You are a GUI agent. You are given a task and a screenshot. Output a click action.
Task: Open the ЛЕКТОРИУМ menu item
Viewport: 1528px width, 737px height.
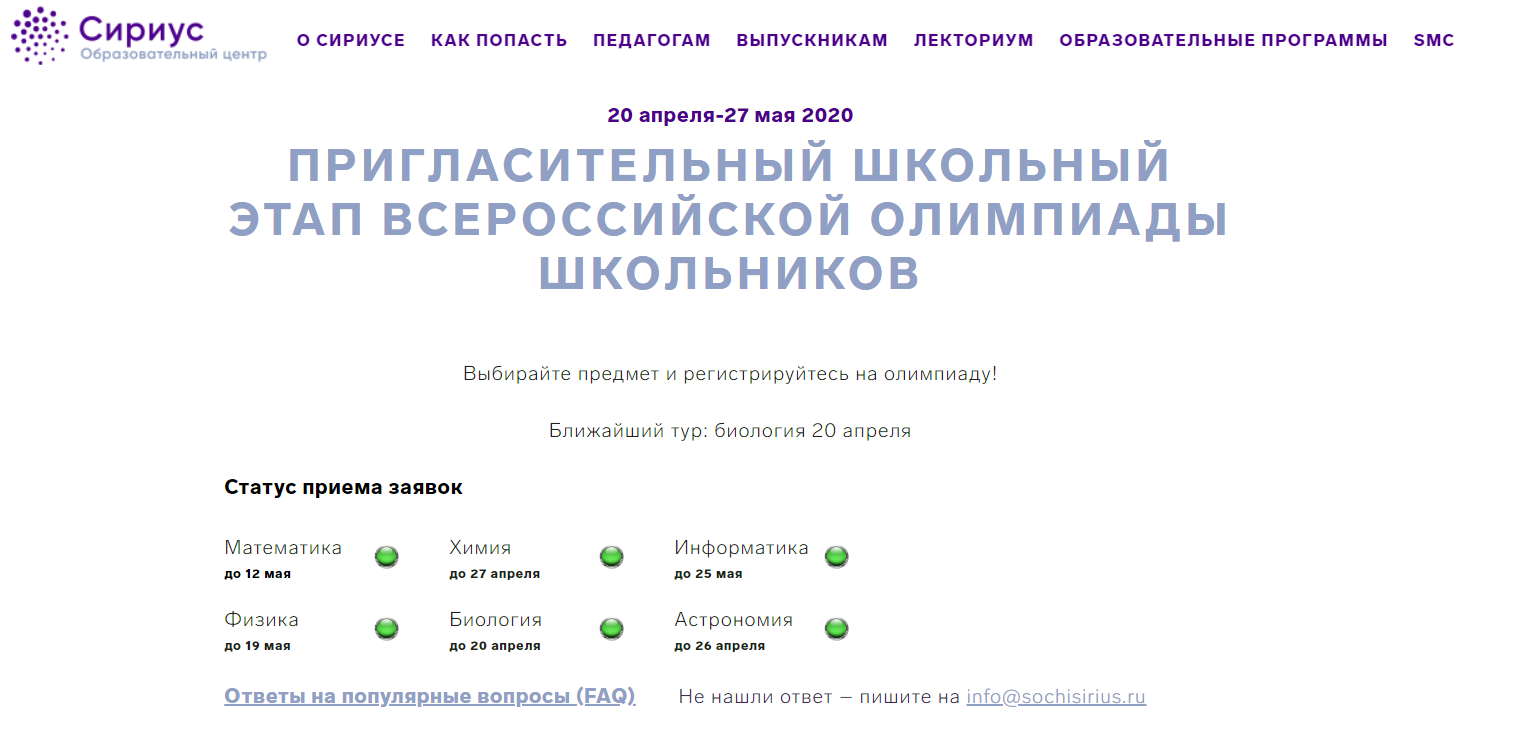coord(974,41)
